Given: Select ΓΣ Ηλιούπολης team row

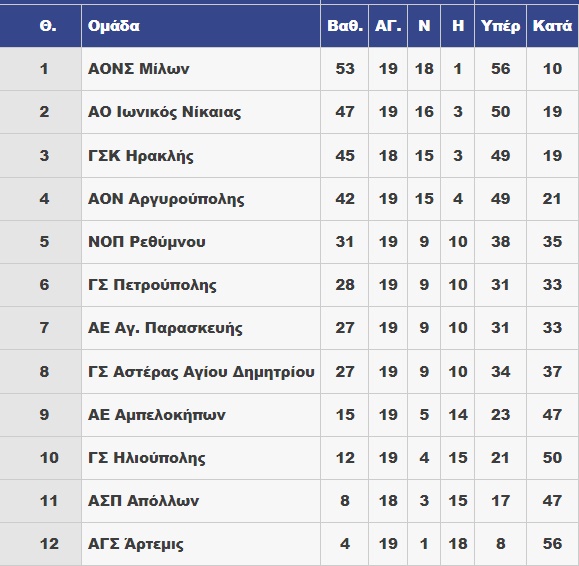Looking at the screenshot, I should click(x=290, y=458).
